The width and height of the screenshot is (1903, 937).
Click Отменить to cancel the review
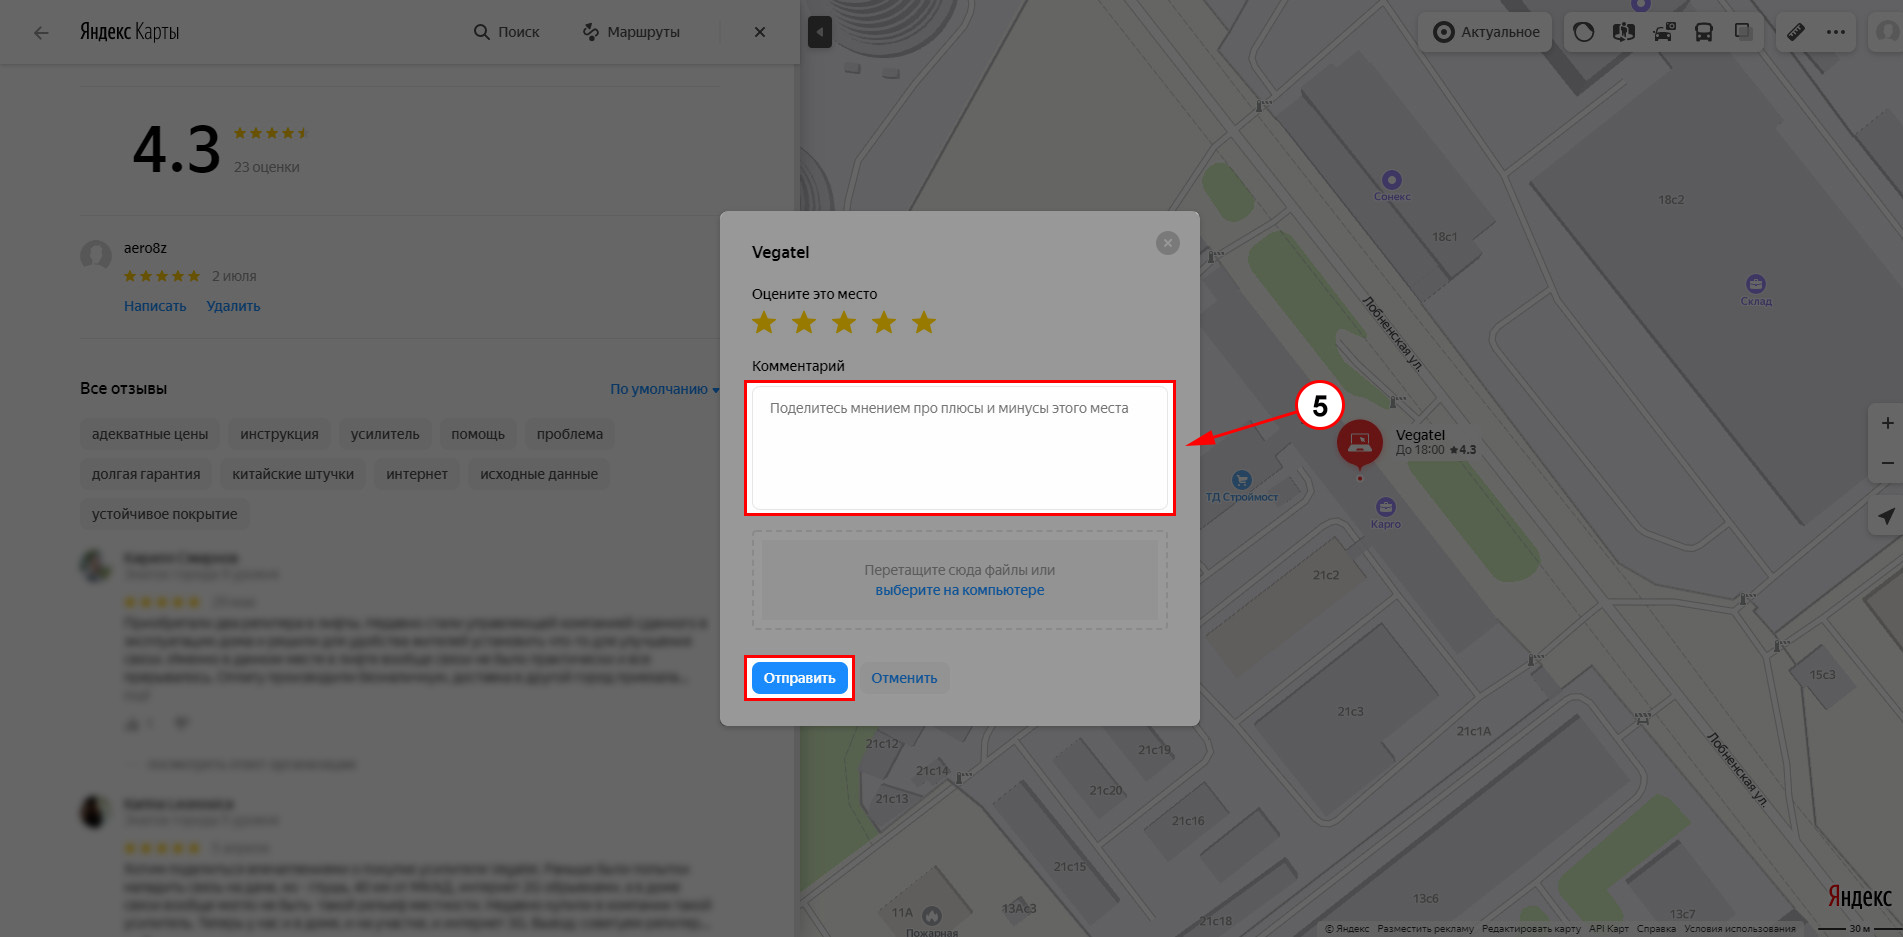(x=904, y=678)
